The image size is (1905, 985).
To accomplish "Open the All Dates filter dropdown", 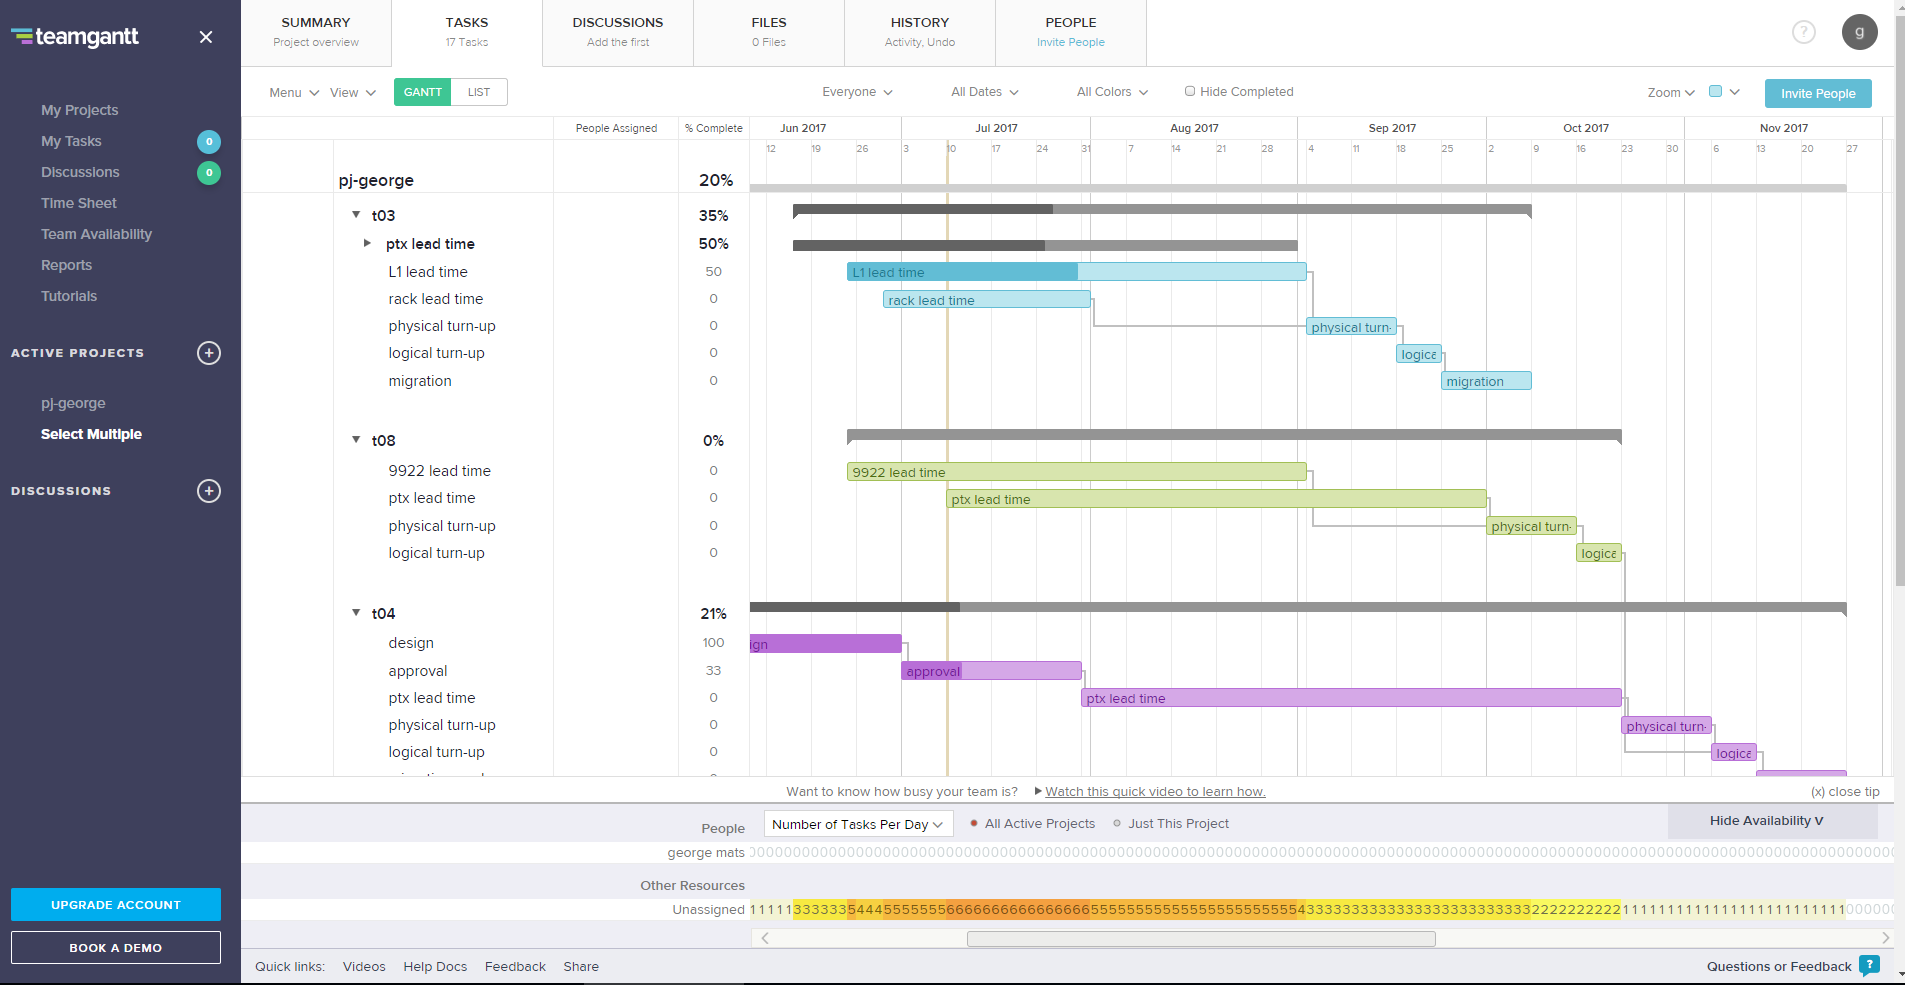I will 985,92.
